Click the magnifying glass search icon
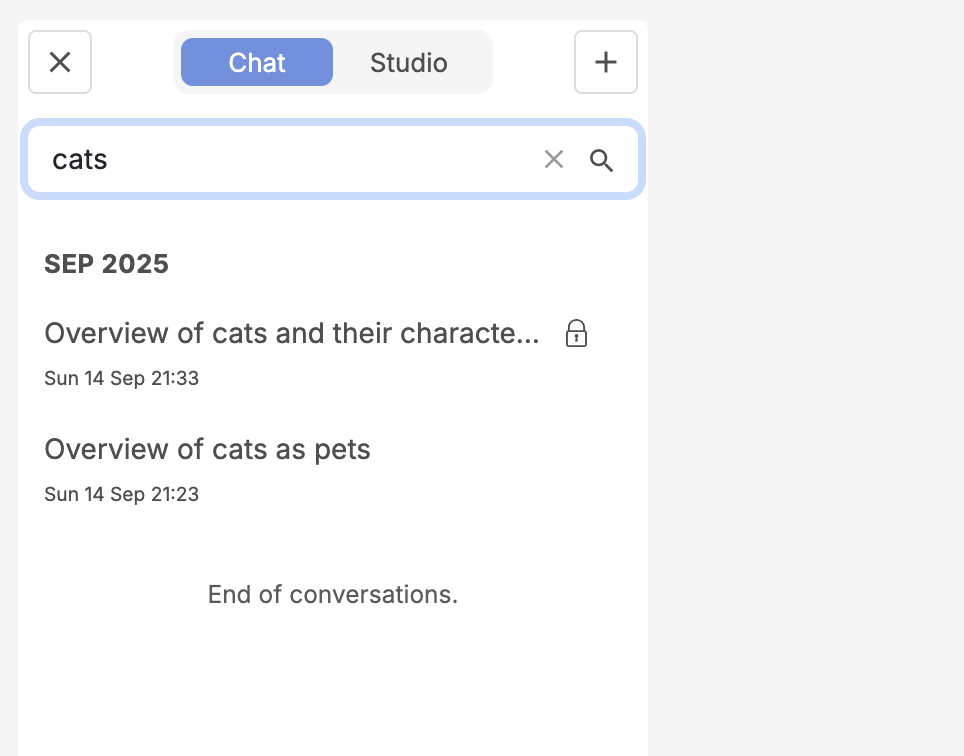 [601, 159]
